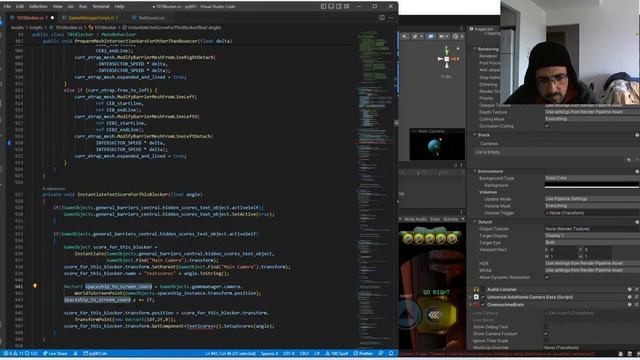Toggle primary side bar layout icon
Viewport: 640px width, 360px height.
[323, 7]
